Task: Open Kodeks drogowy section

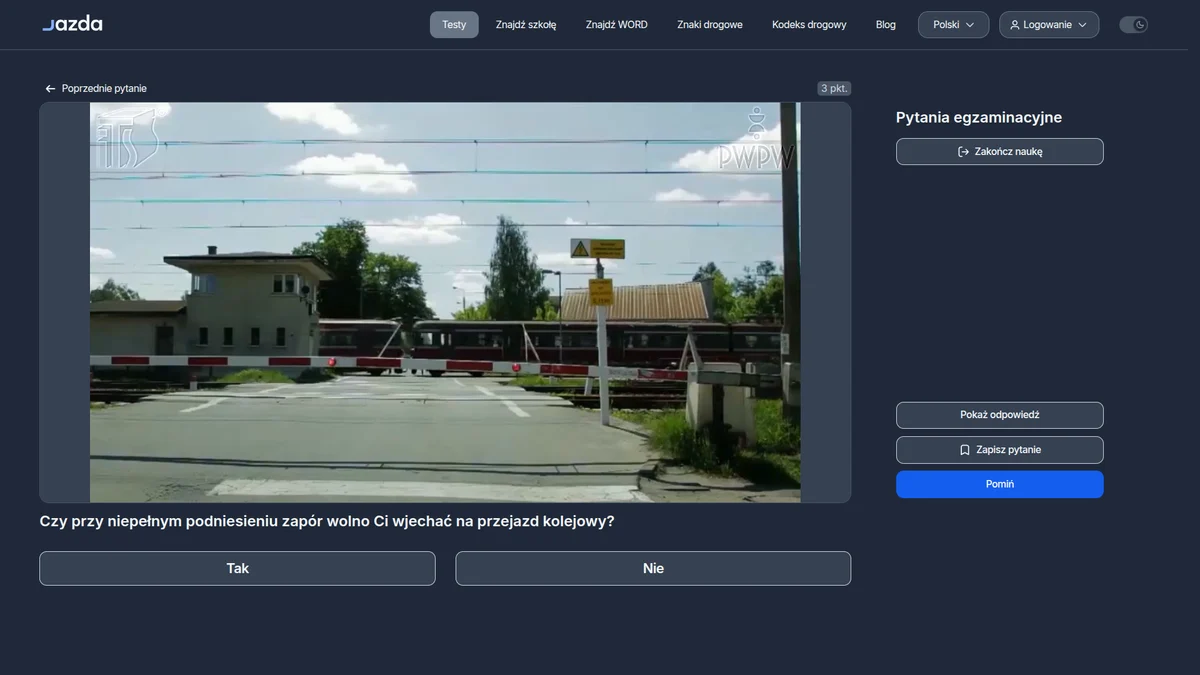Action: 809,25
